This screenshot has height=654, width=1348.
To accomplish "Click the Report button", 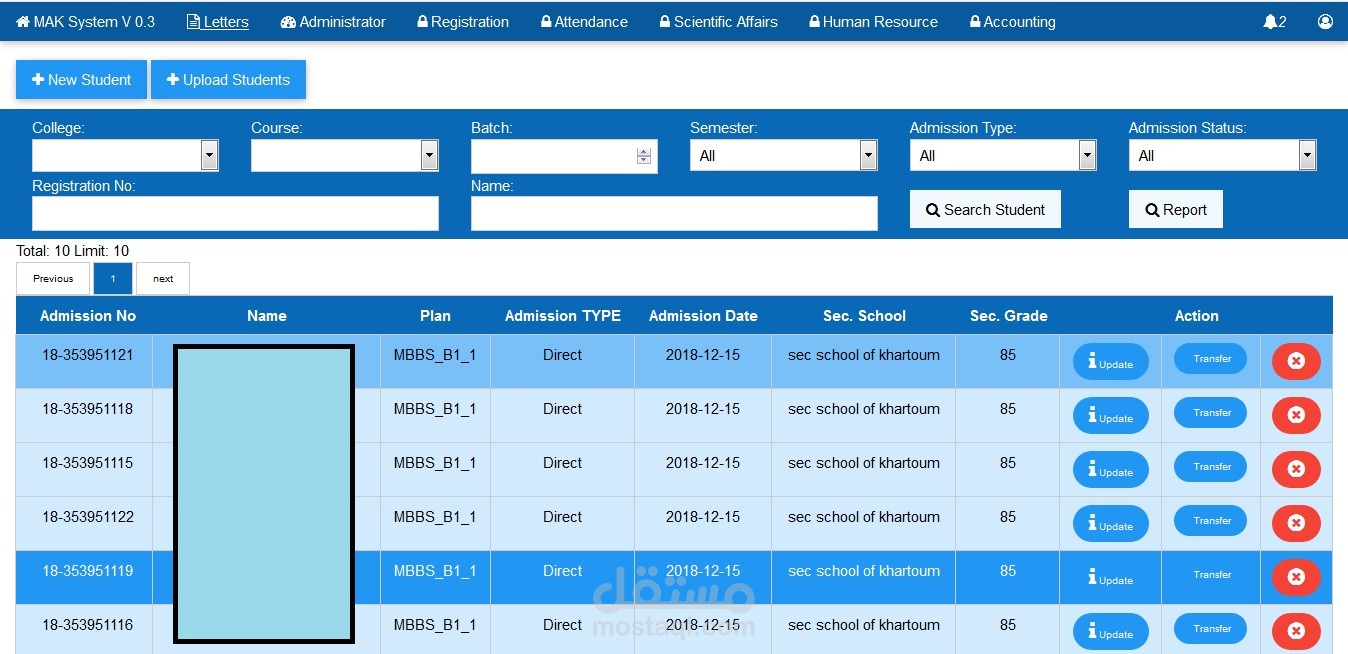I will click(1176, 209).
